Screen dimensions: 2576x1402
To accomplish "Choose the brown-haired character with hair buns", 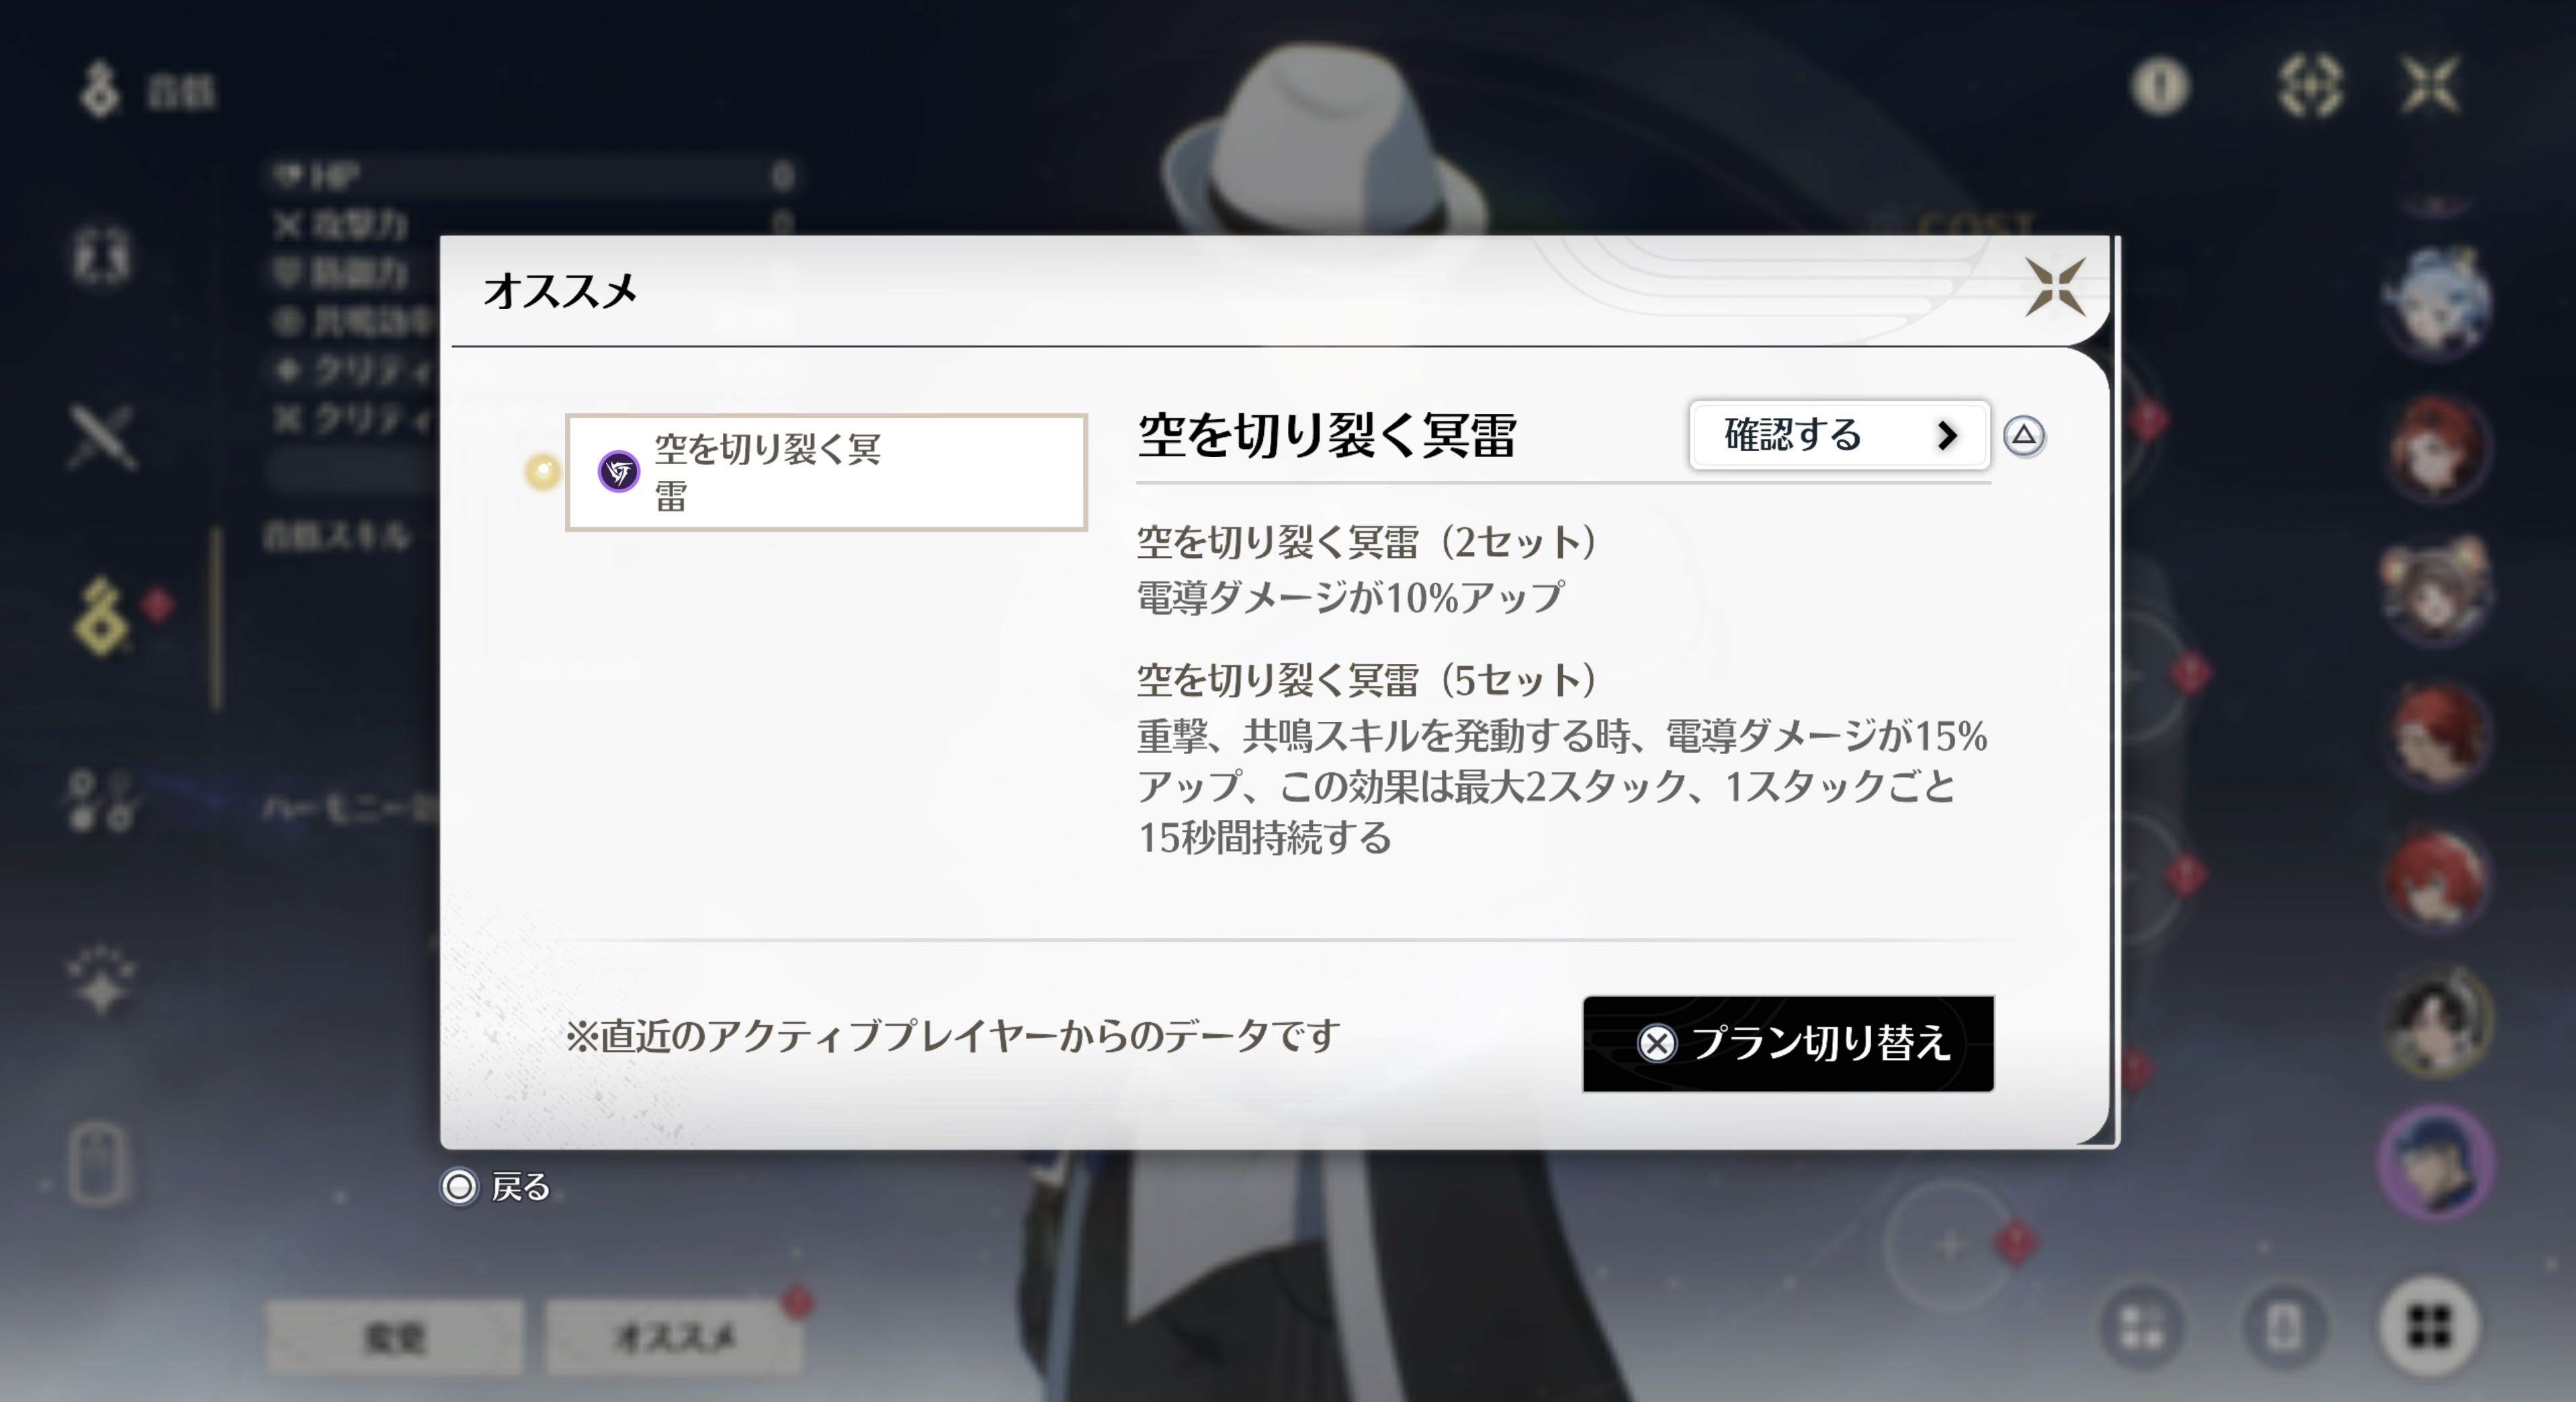I will click(2435, 590).
